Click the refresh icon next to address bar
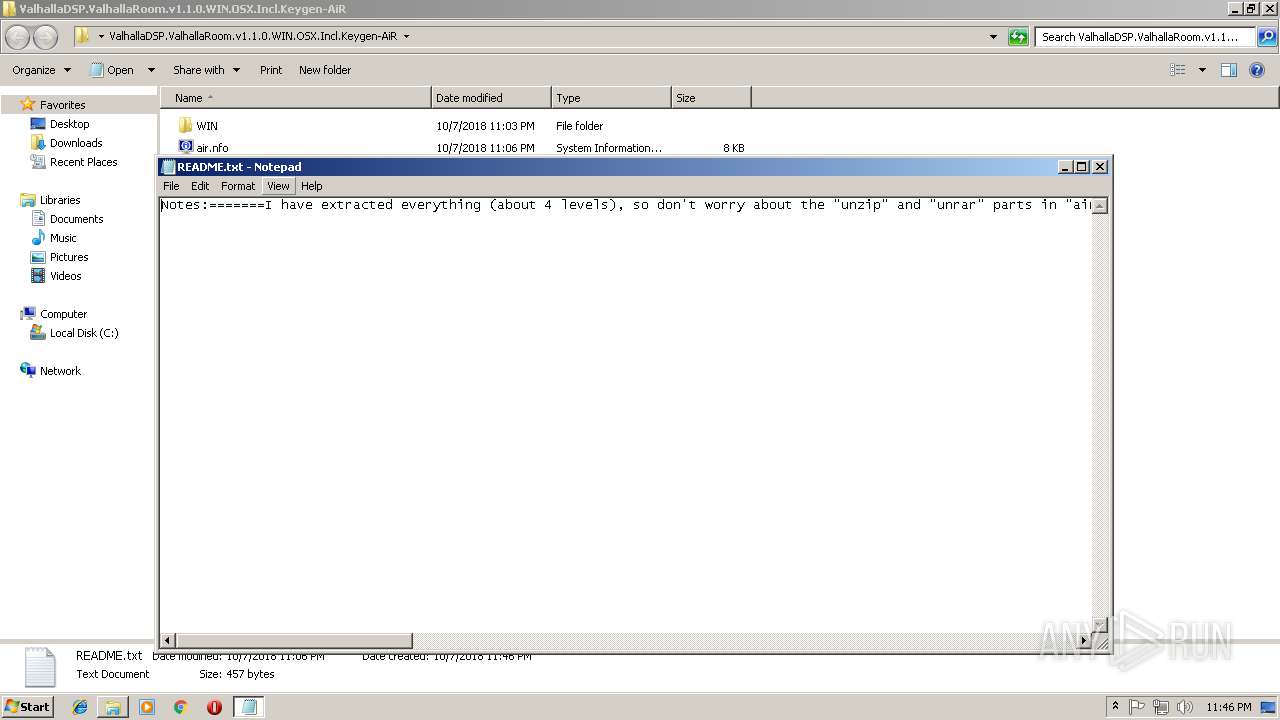This screenshot has height=720, width=1280. (x=1018, y=37)
